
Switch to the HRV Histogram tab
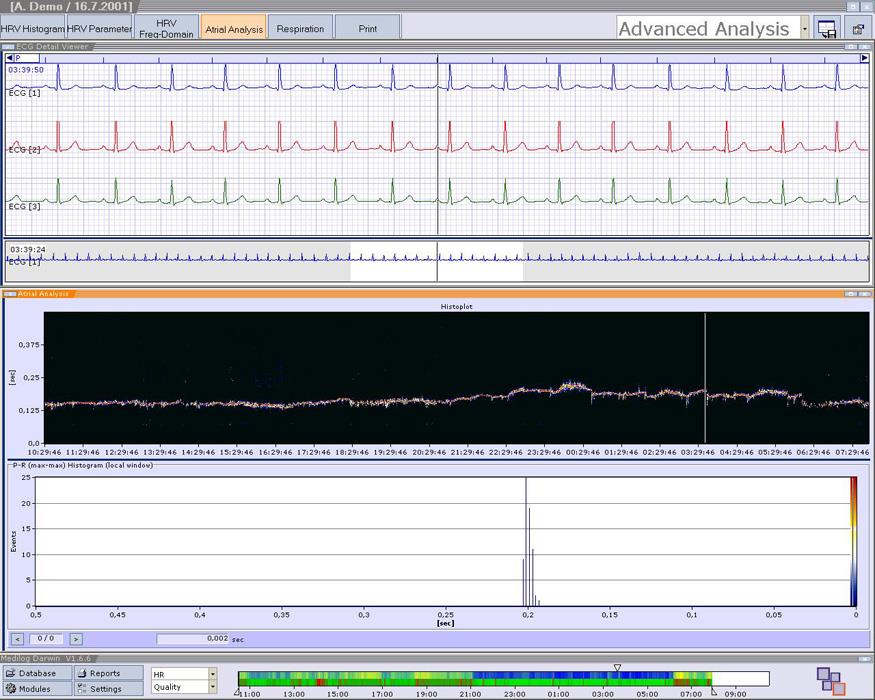(x=33, y=29)
